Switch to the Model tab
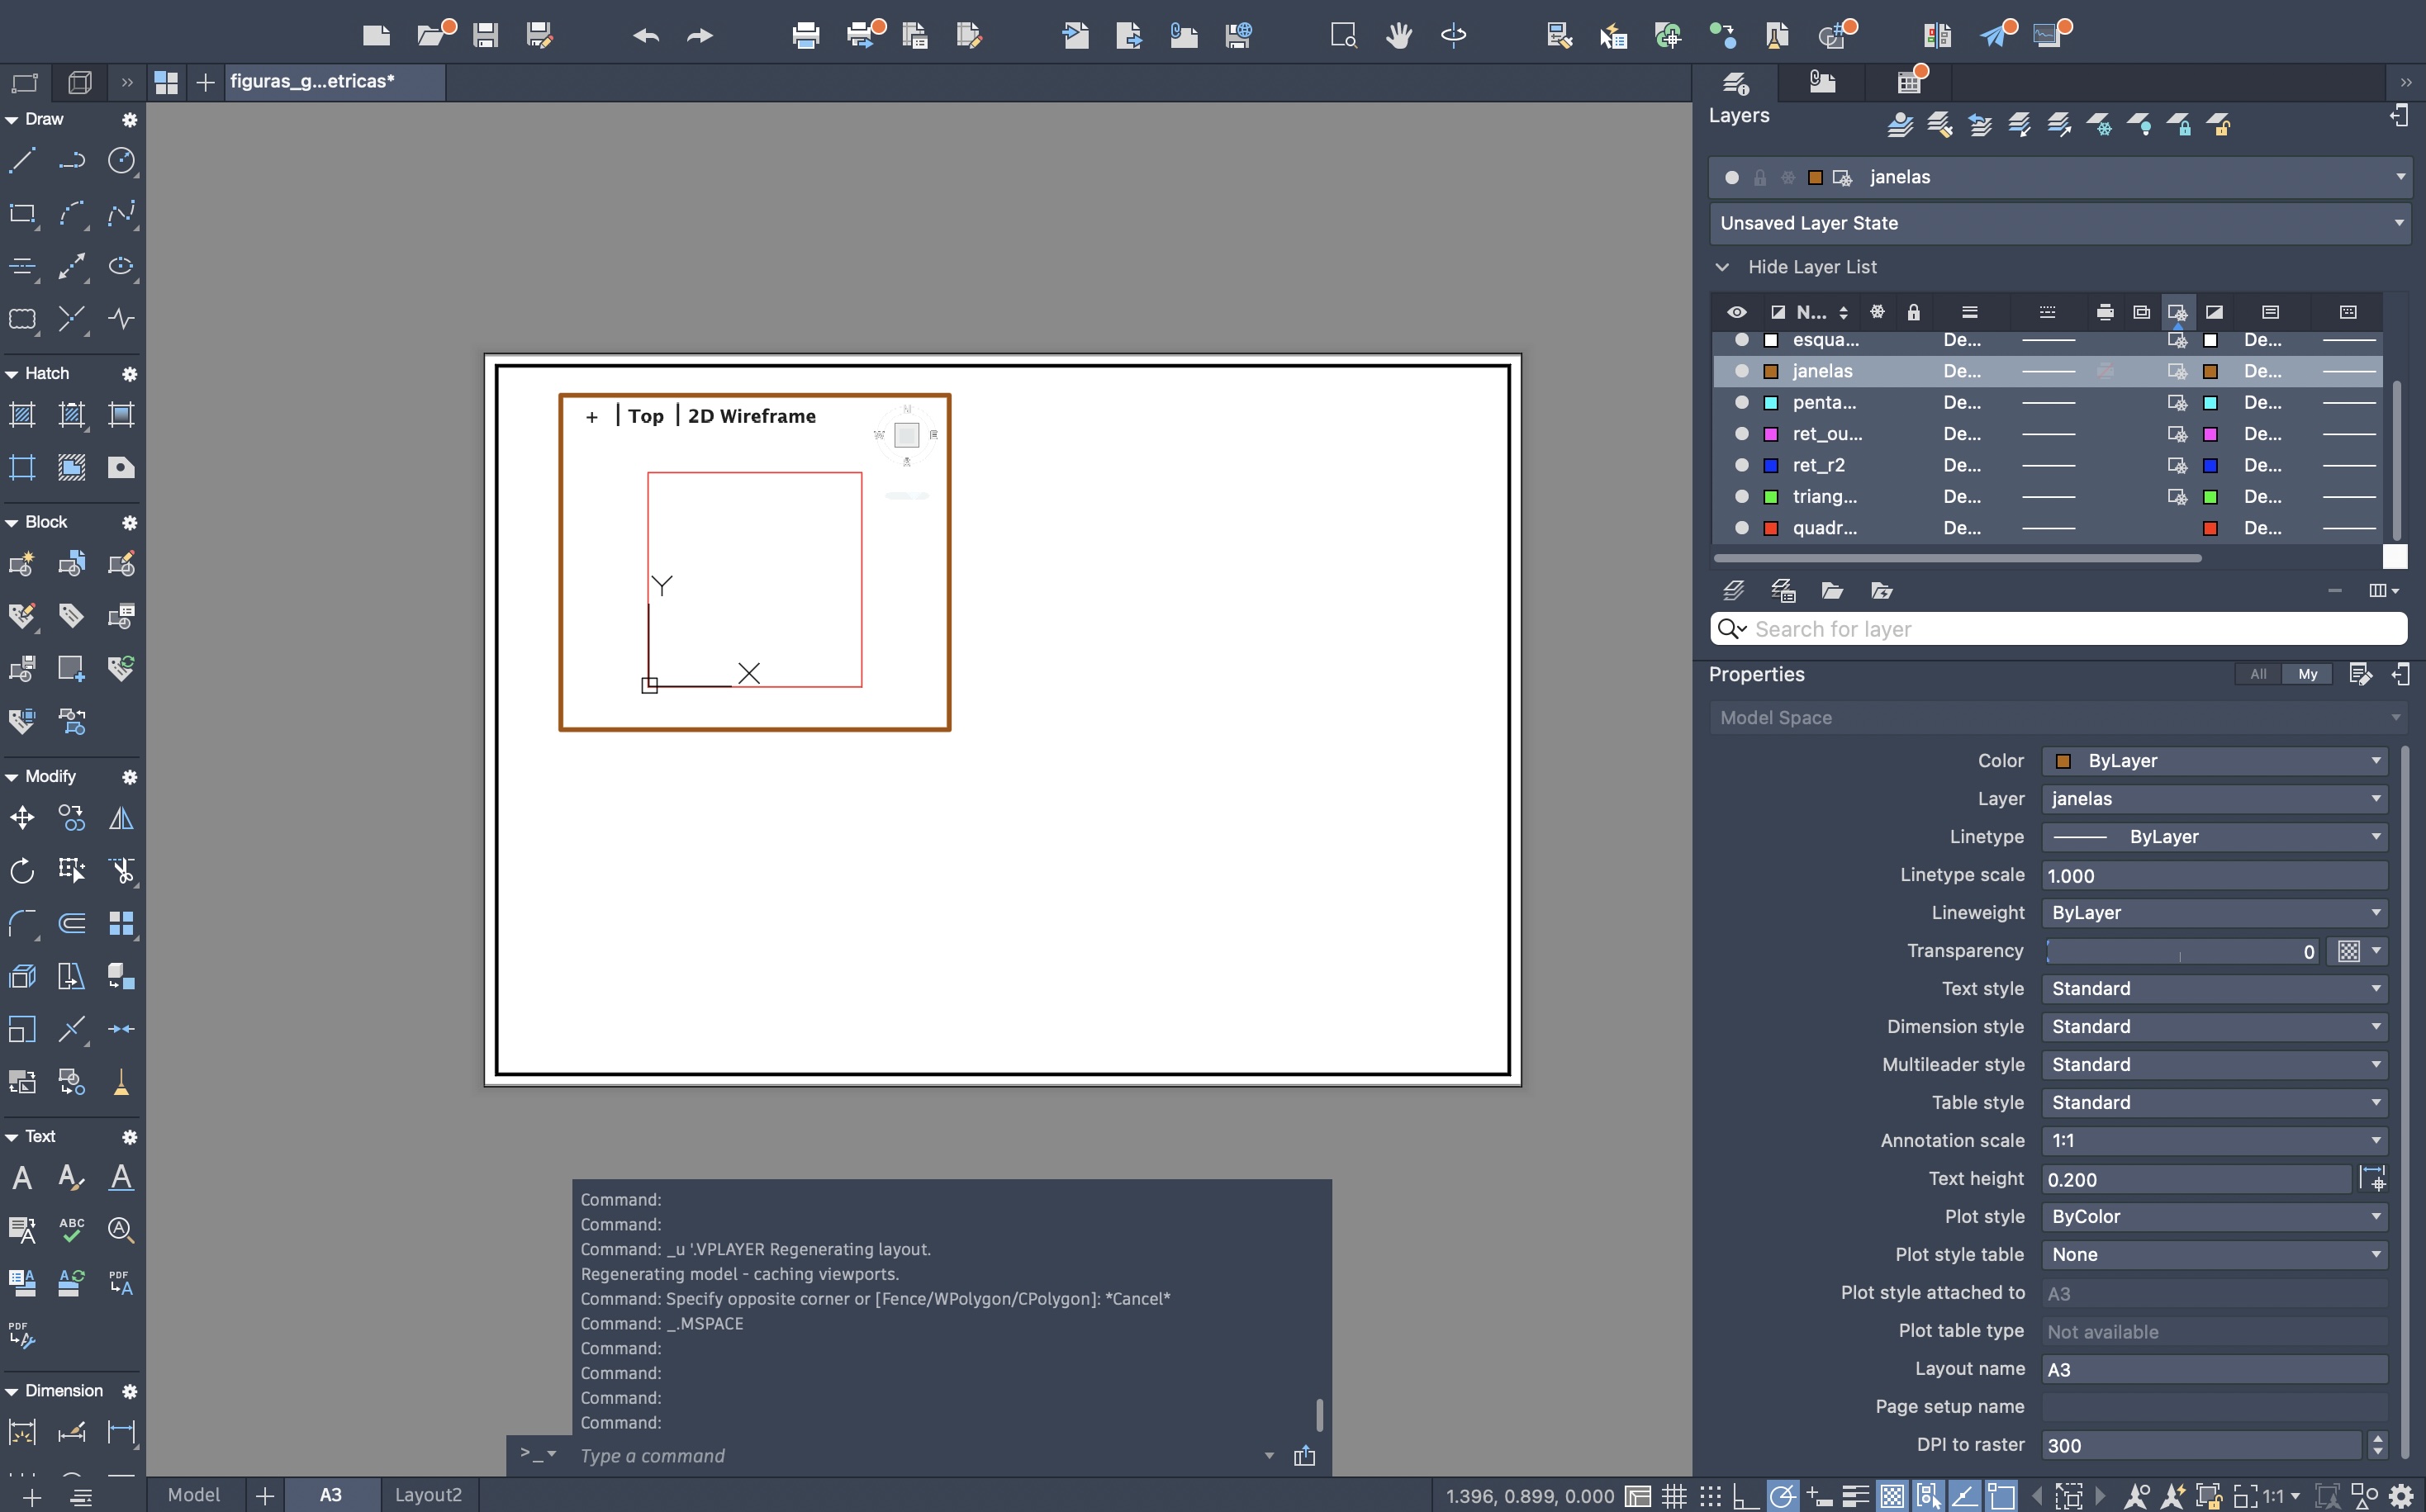This screenshot has width=2426, height=1512. pyautogui.click(x=193, y=1495)
